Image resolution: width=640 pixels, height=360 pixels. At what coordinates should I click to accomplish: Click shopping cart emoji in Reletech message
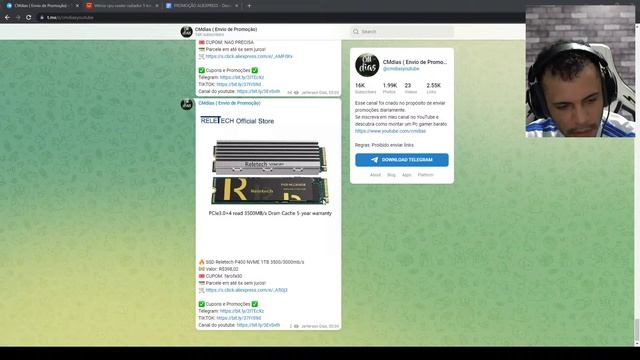pos(201,290)
